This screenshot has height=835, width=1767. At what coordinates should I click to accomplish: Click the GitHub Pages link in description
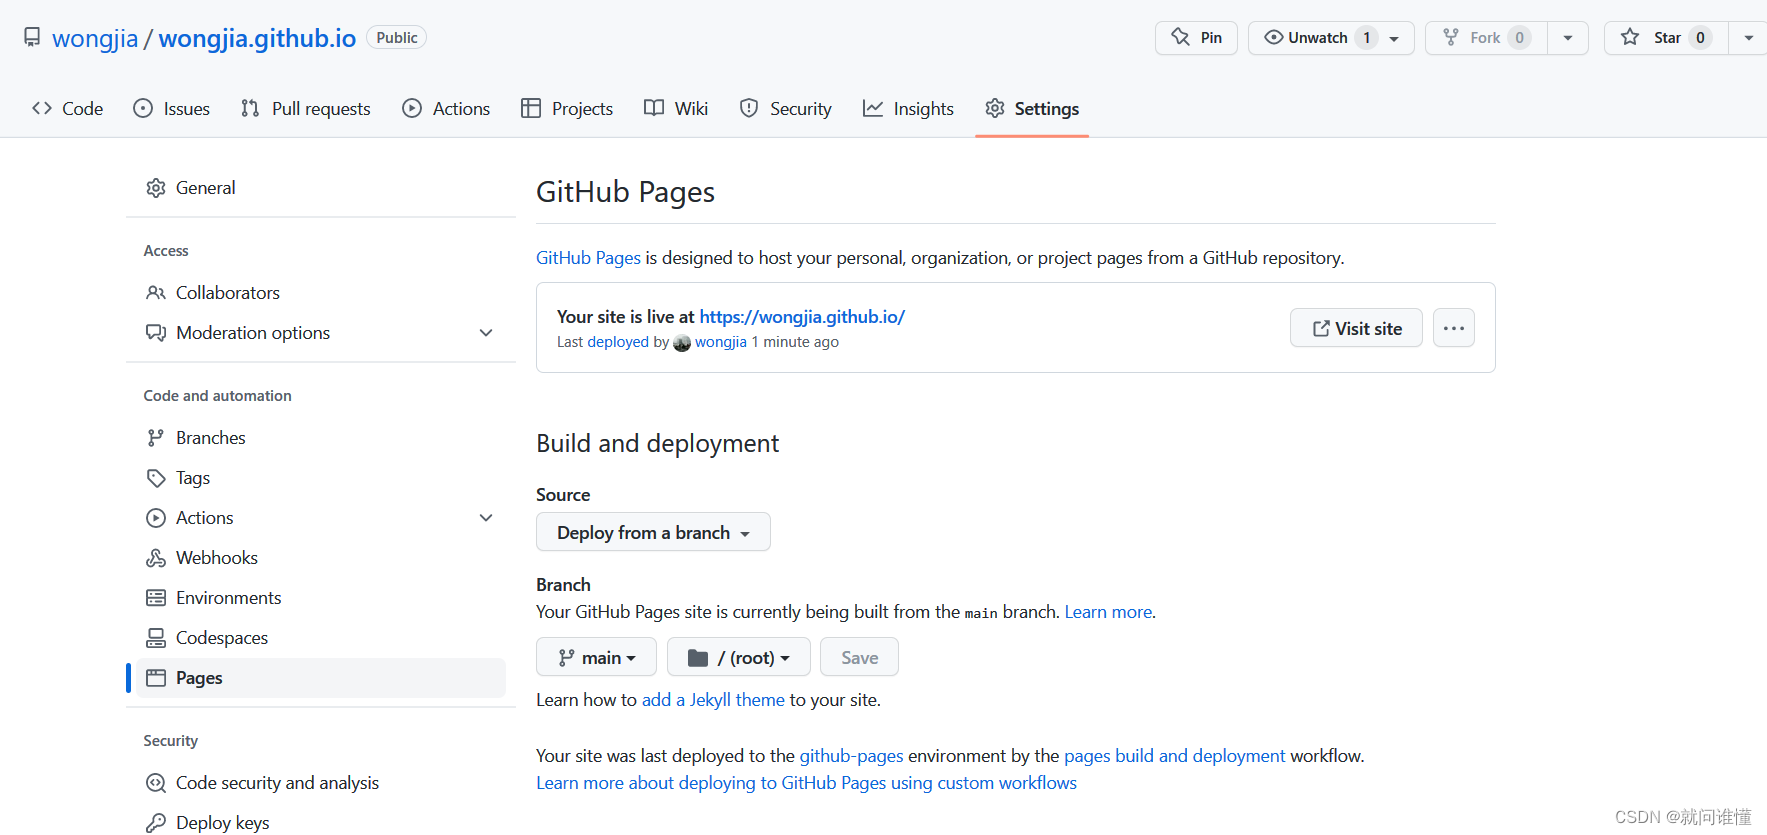pos(588,258)
